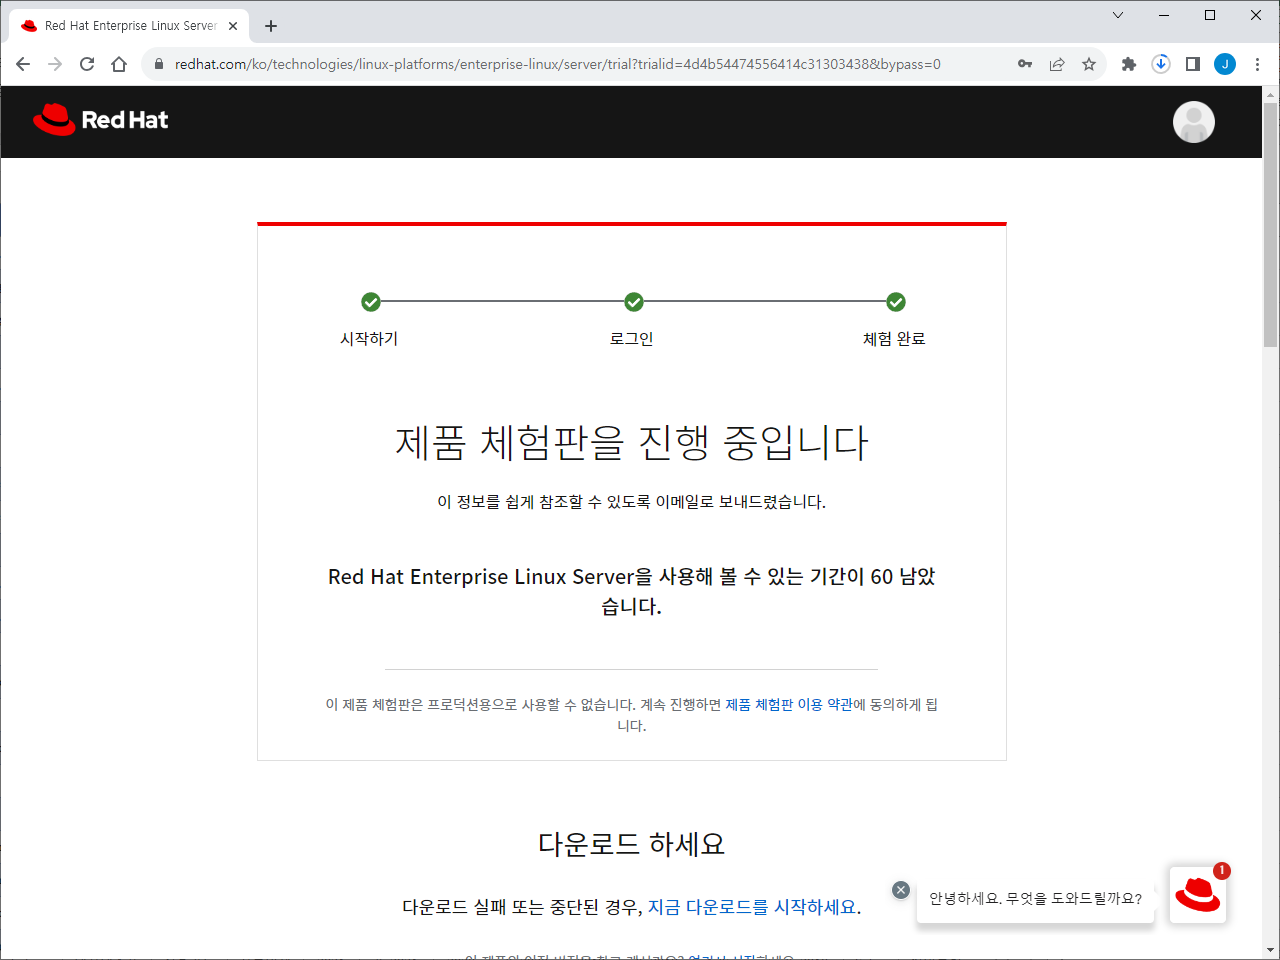Dismiss the chat greeting bubble
1280x960 pixels.
tap(901, 890)
